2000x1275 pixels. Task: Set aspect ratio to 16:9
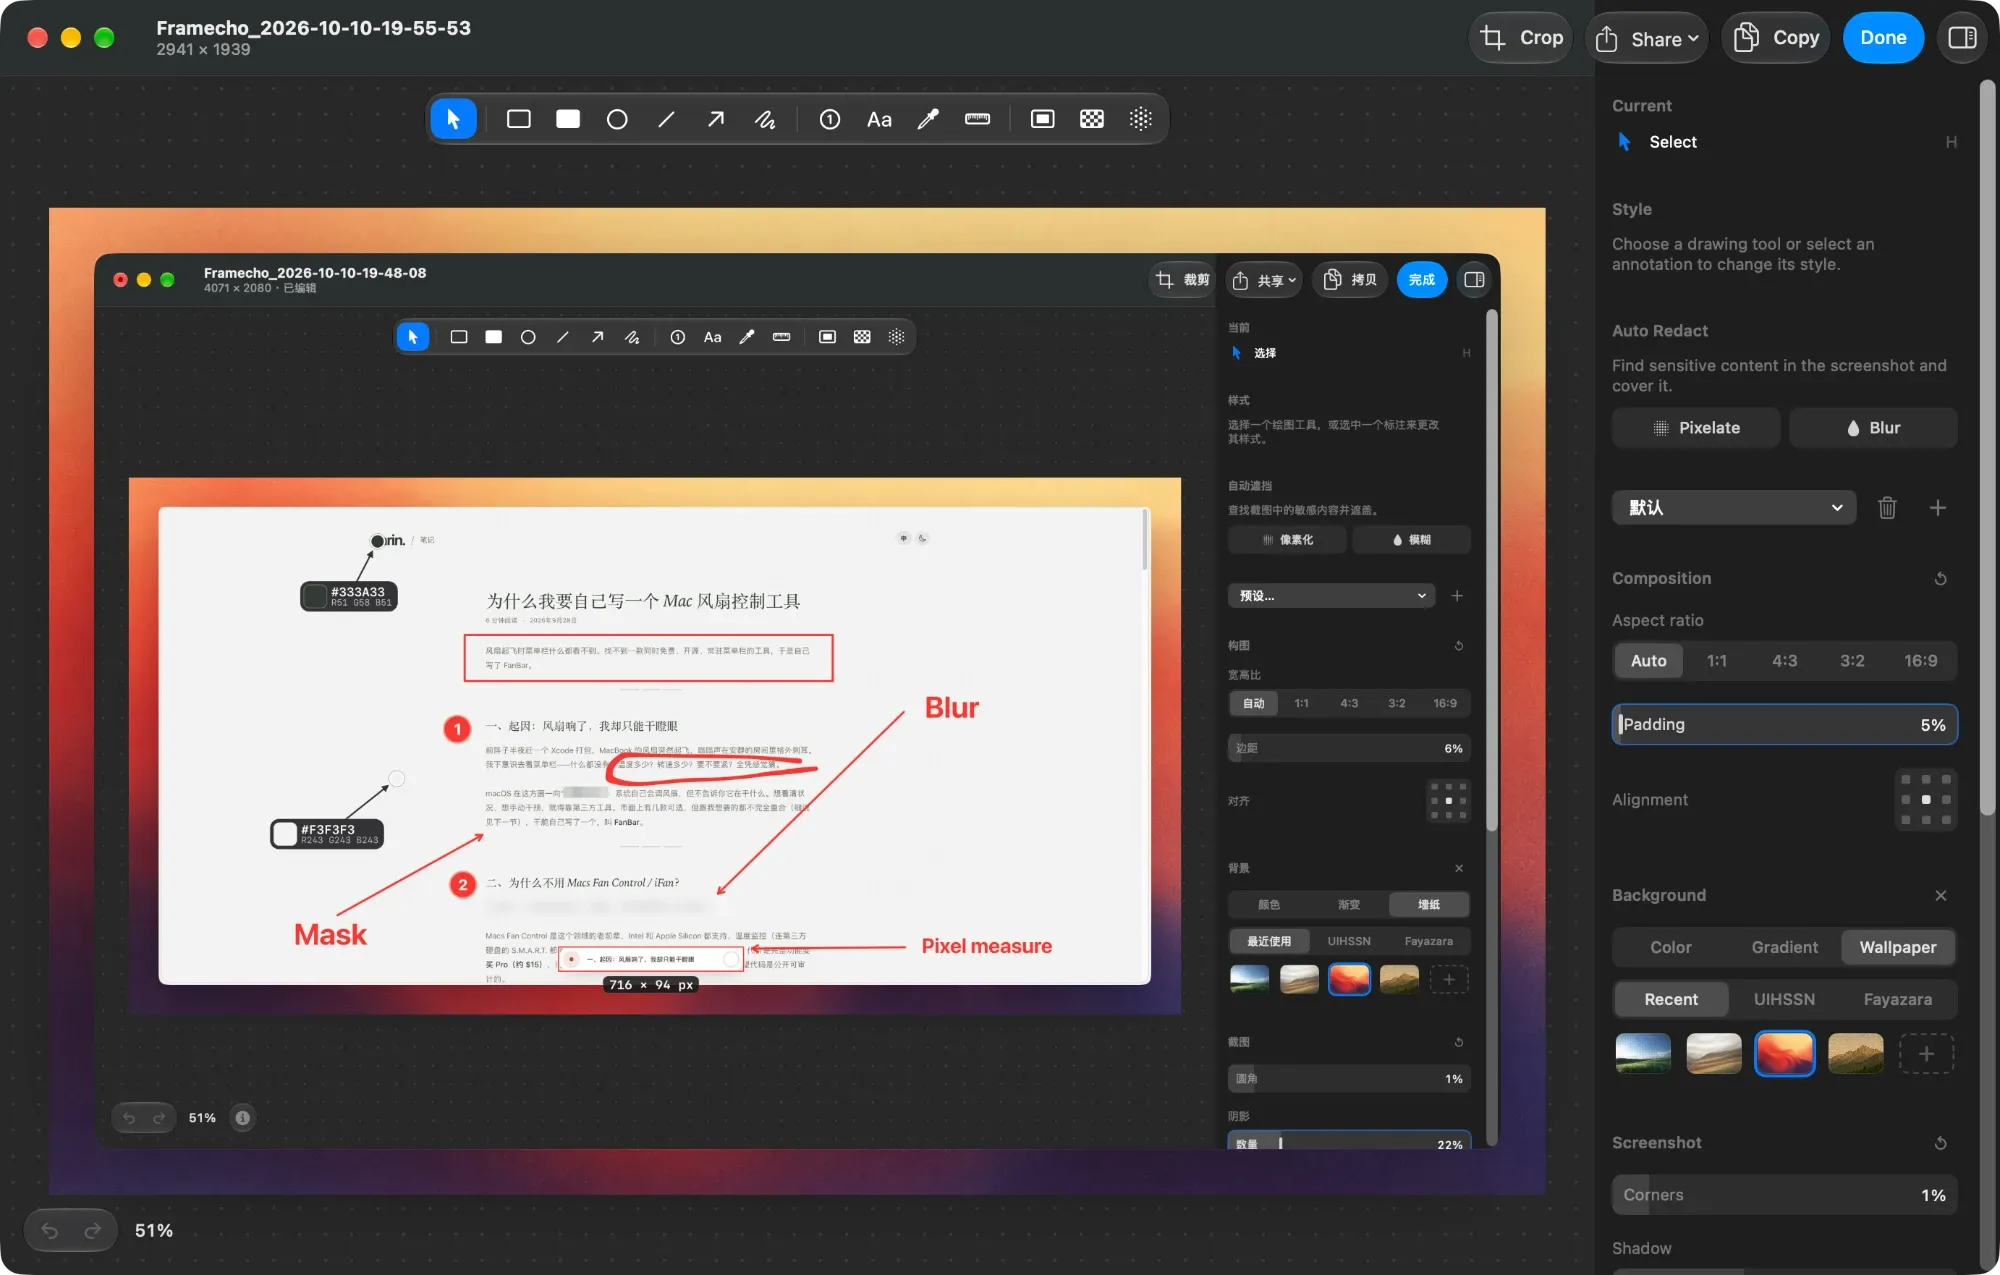pyautogui.click(x=1920, y=660)
